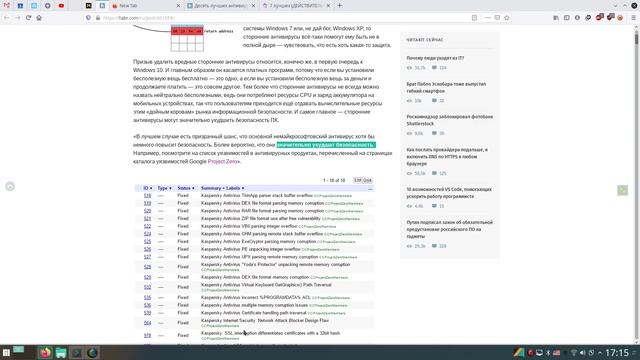Screen dimensions: 640x360
Task: Click 'Kaspersky Antivirus UPX parsing remote memory corruption' text
Action: [x=259, y=257]
